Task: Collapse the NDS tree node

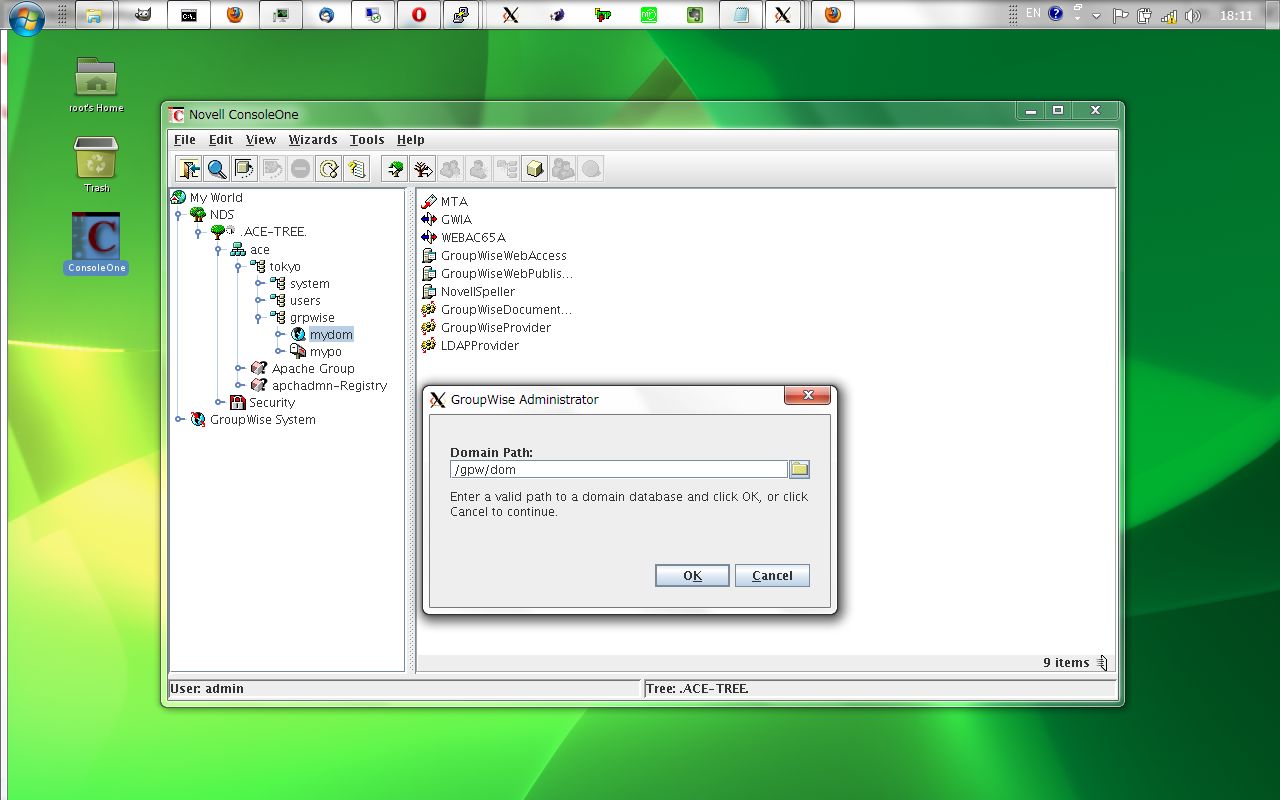Action: tap(179, 215)
